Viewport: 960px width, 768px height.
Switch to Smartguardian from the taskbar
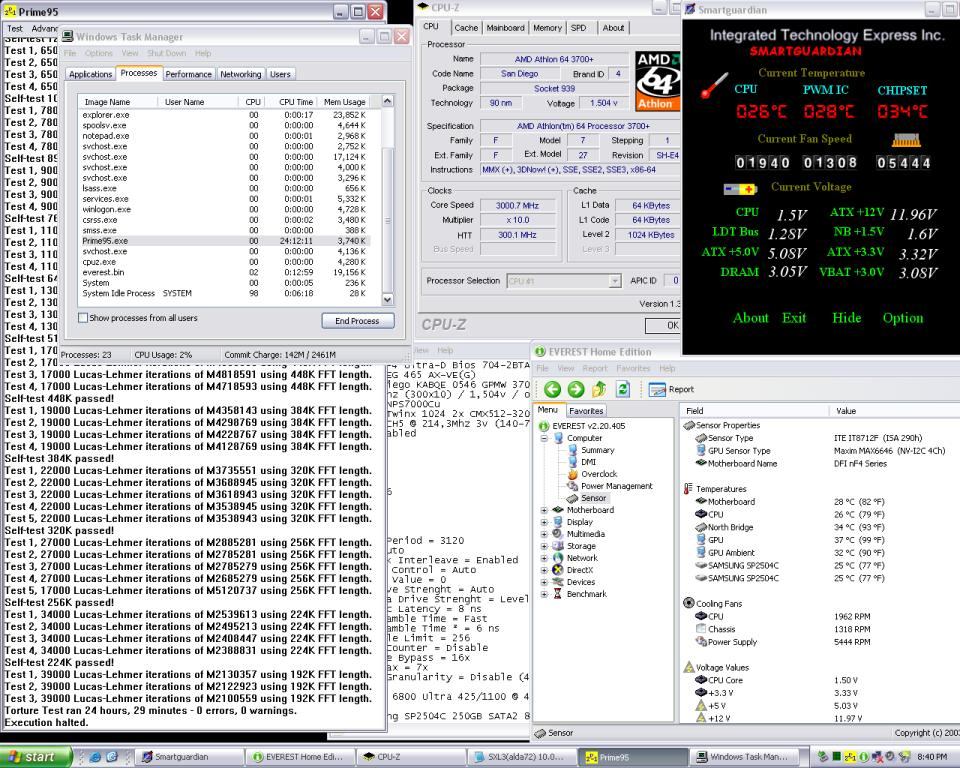tap(189, 757)
